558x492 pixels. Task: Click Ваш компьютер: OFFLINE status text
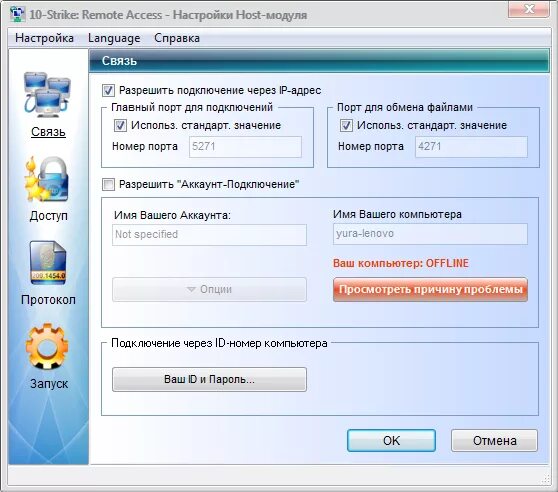[401, 263]
